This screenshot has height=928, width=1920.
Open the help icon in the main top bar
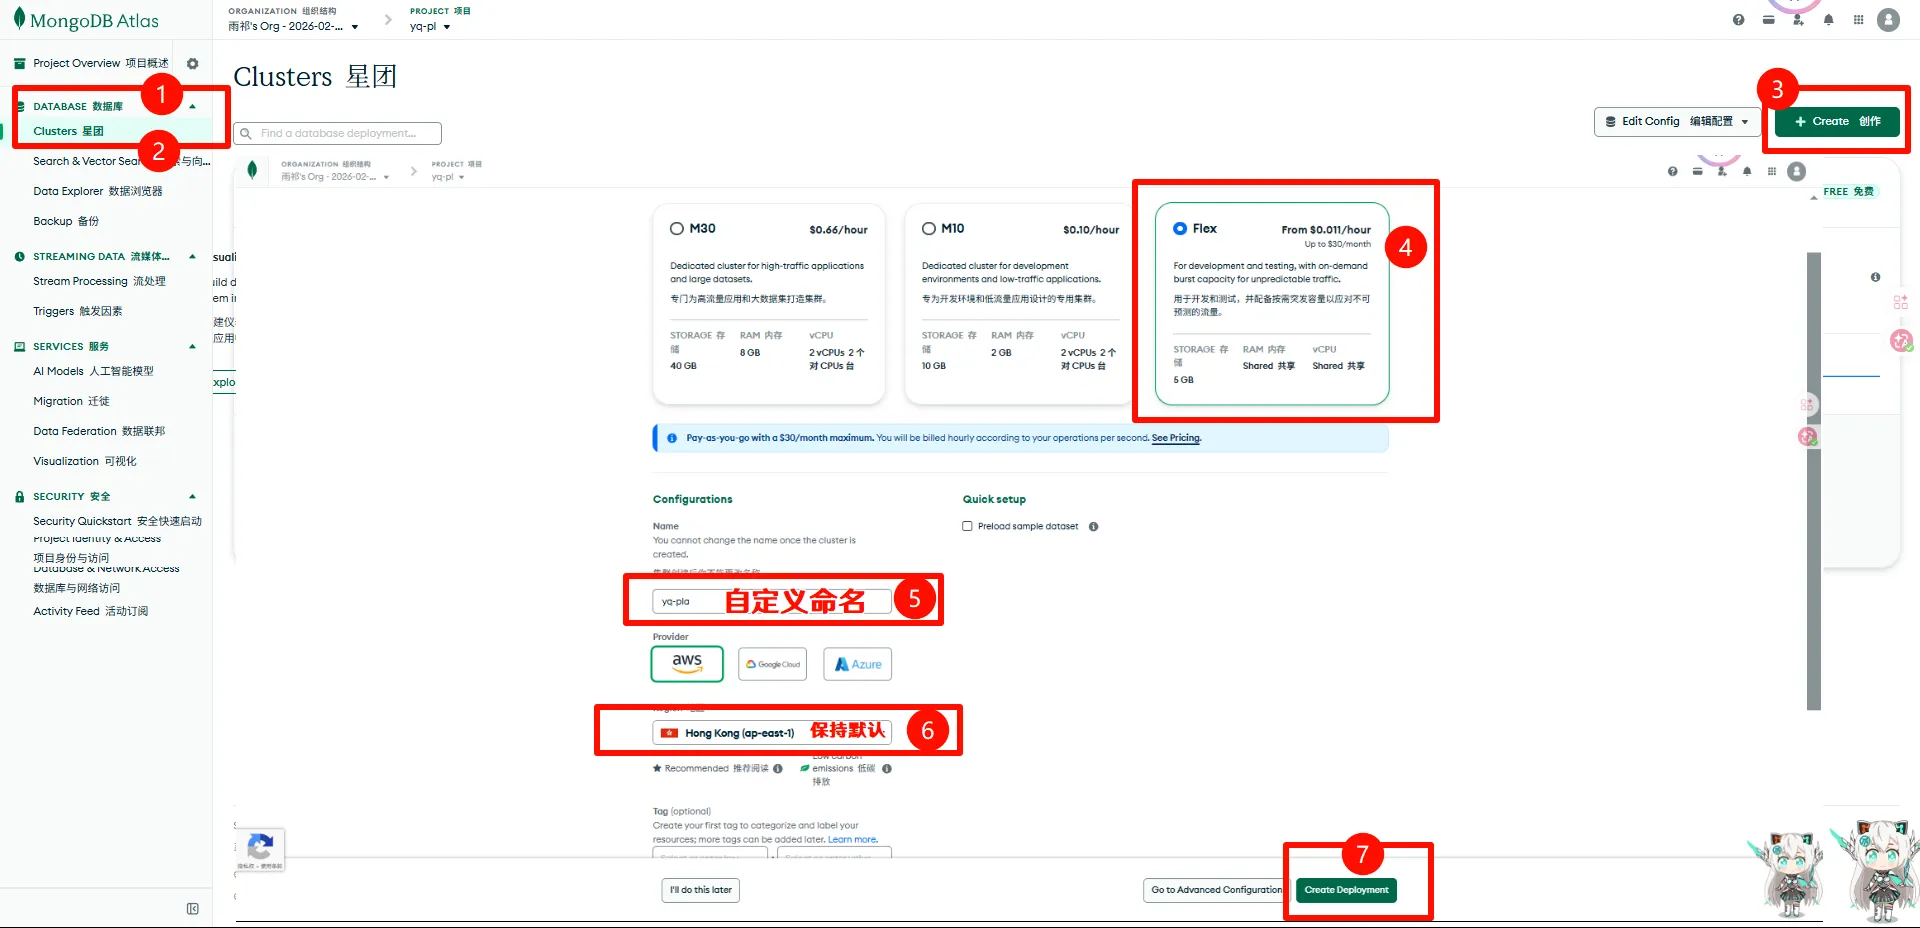pyautogui.click(x=1739, y=20)
